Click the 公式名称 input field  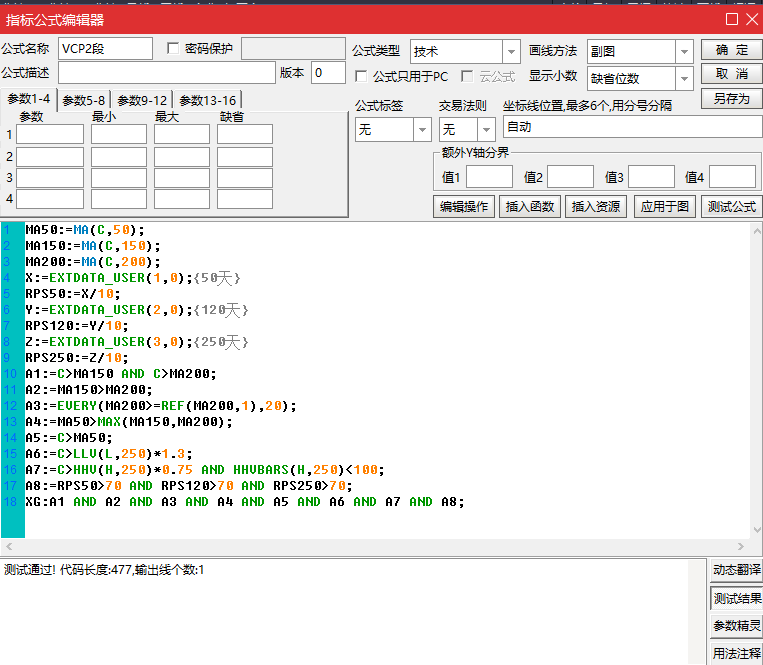[105, 49]
